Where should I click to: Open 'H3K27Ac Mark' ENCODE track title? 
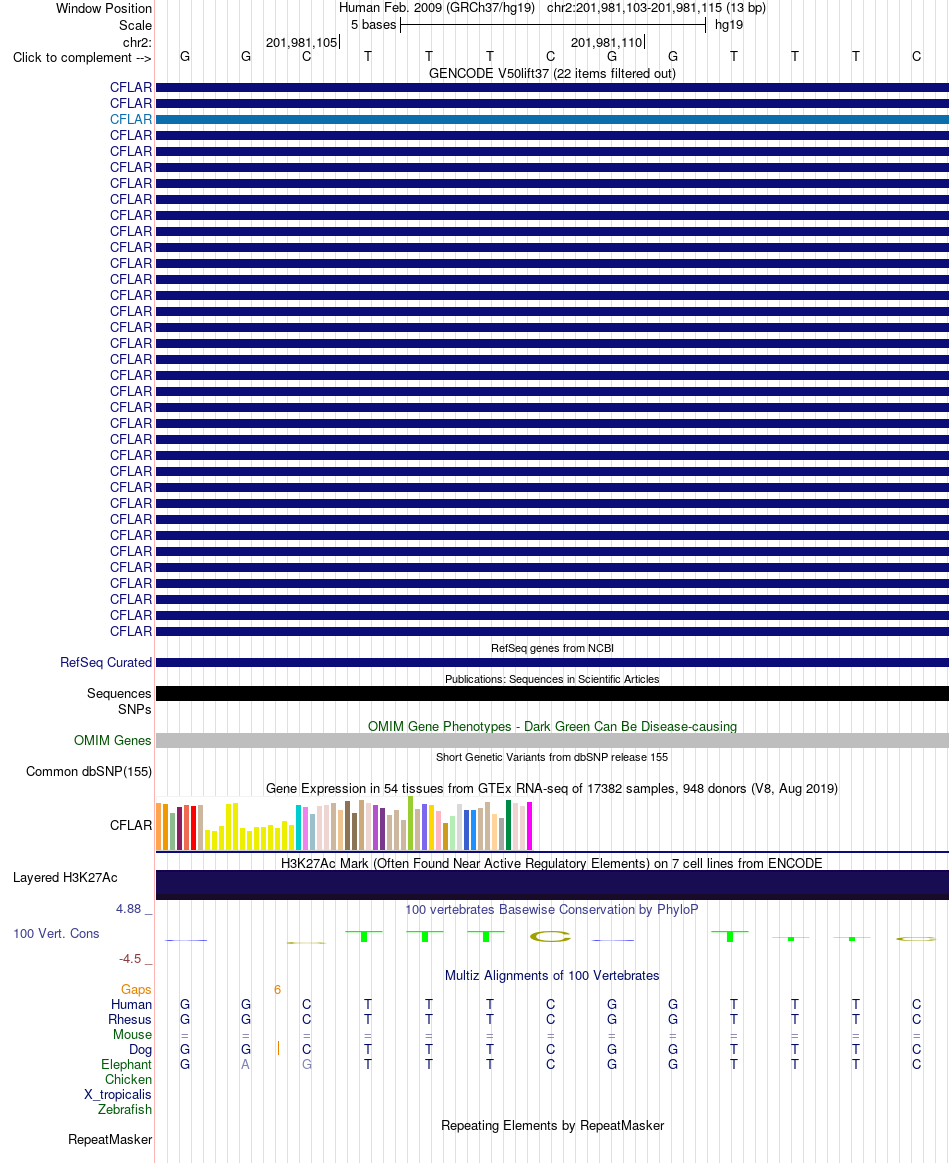click(x=552, y=863)
